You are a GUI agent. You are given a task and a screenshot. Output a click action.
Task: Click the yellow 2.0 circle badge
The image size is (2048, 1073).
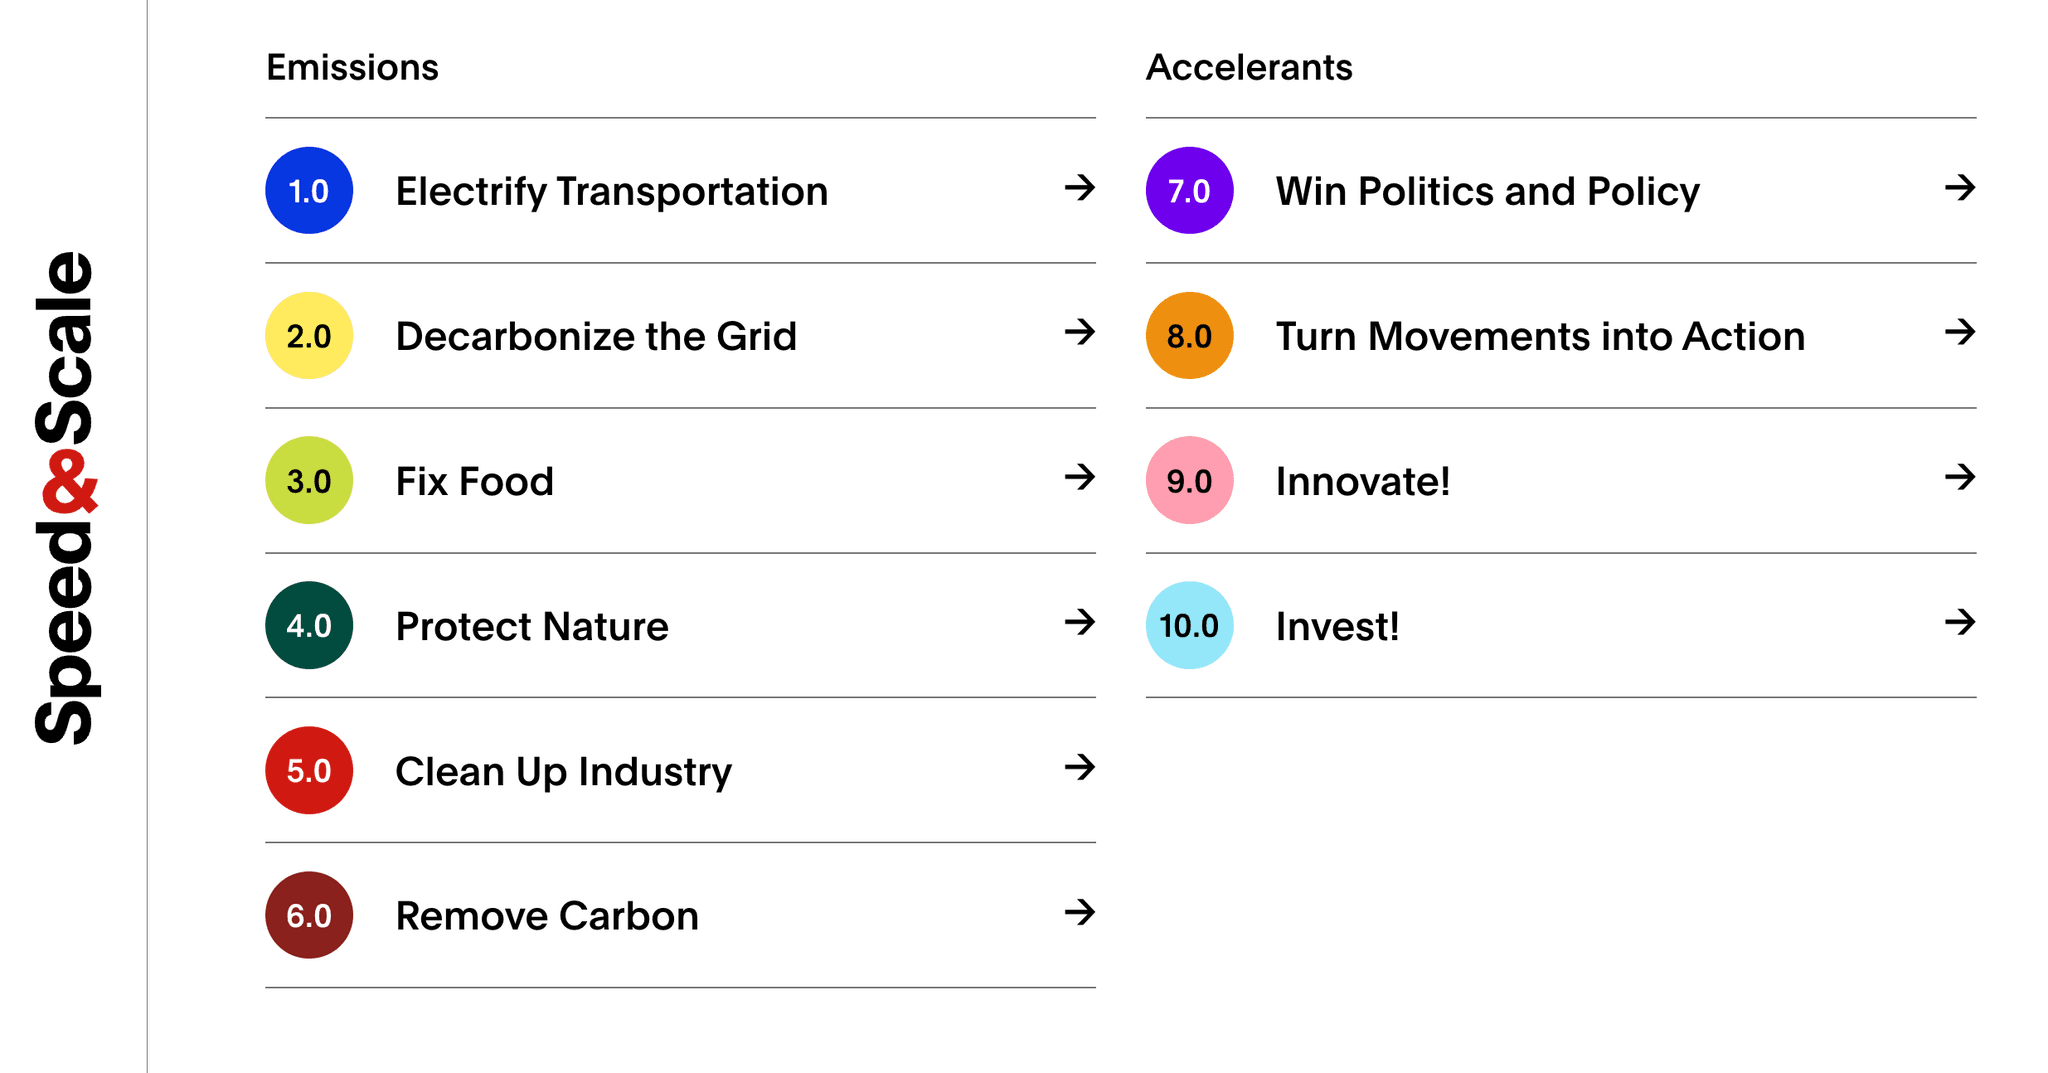click(309, 336)
